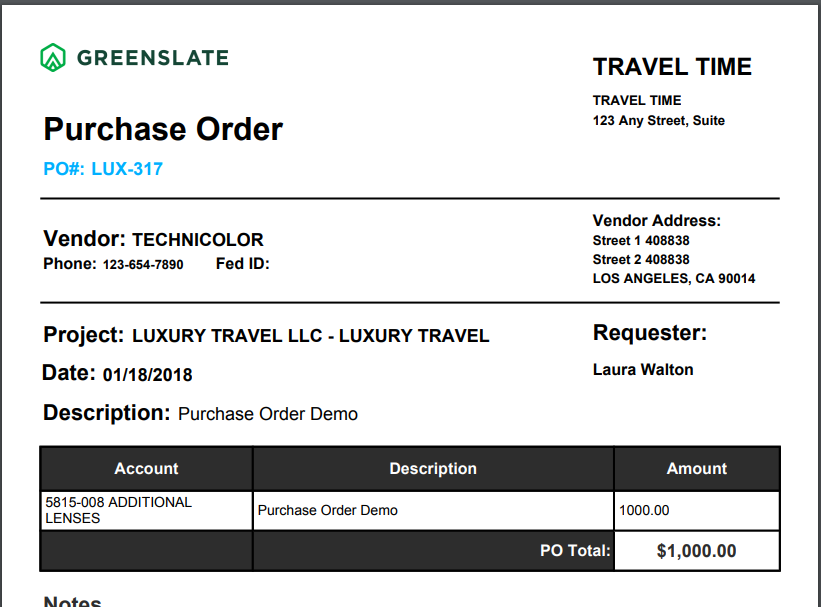Image resolution: width=821 pixels, height=607 pixels.
Task: Click the TRAVEL TIME company title
Action: click(672, 67)
